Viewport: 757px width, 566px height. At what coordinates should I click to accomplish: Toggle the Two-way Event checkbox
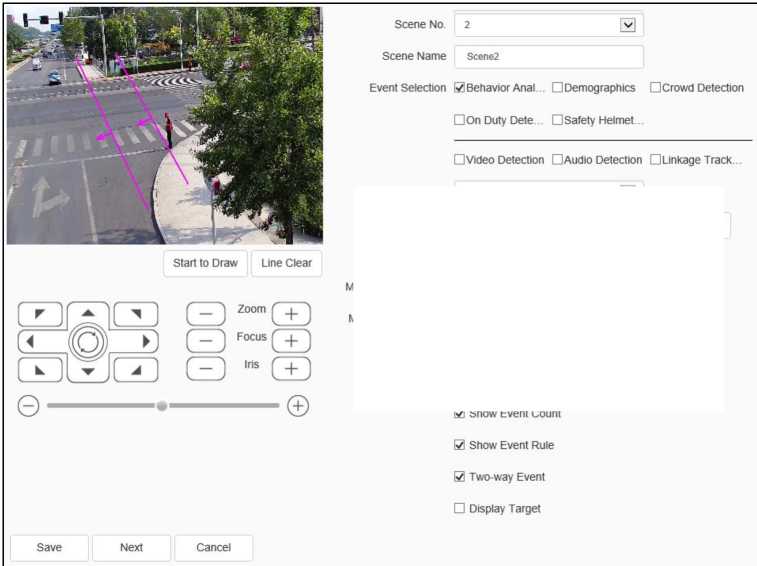(x=460, y=477)
